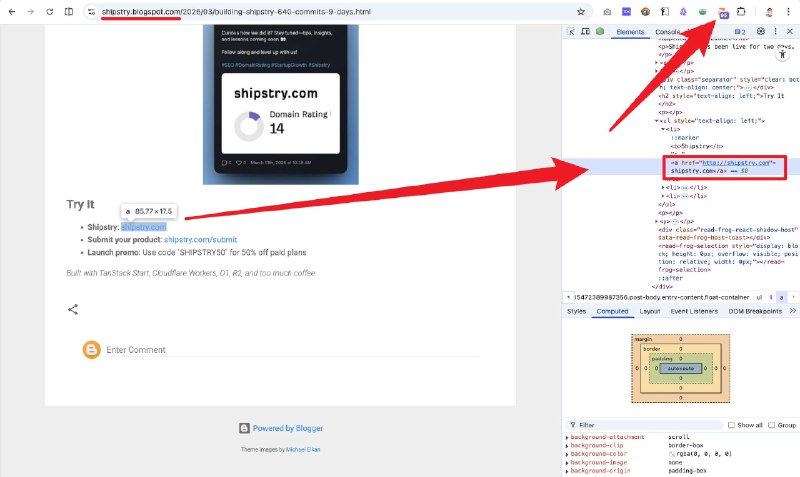Toggle the device toolbar icon in DevTools
This screenshot has width=800, height=477.
pyautogui.click(x=585, y=32)
